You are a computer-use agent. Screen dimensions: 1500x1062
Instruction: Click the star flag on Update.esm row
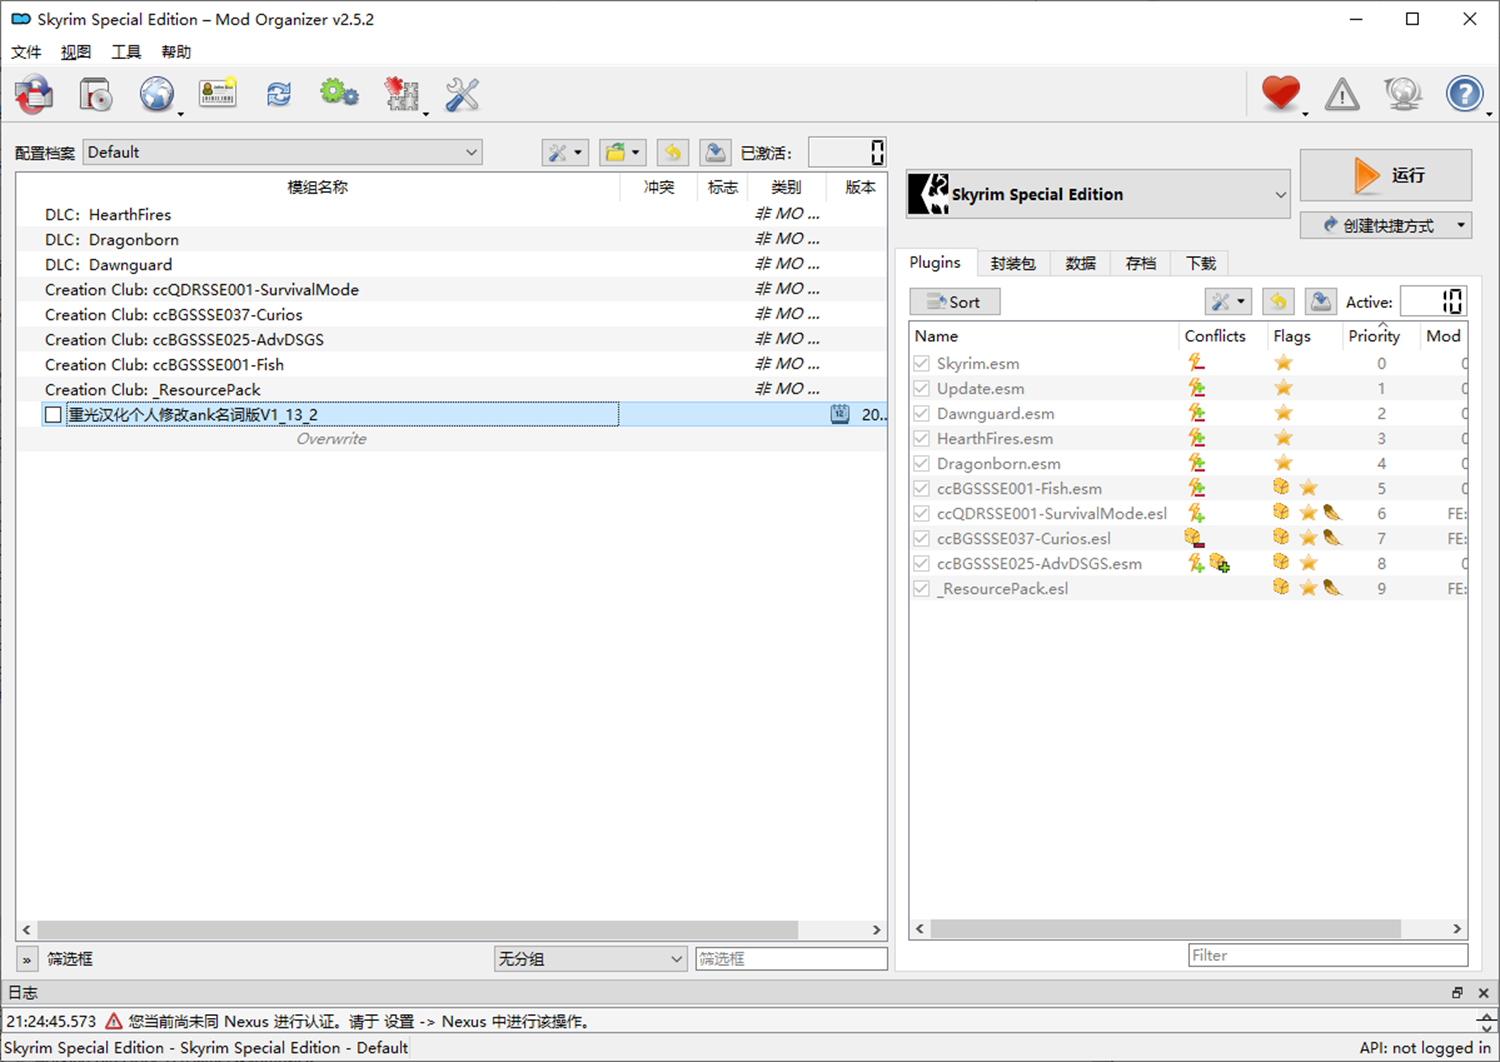(1284, 388)
